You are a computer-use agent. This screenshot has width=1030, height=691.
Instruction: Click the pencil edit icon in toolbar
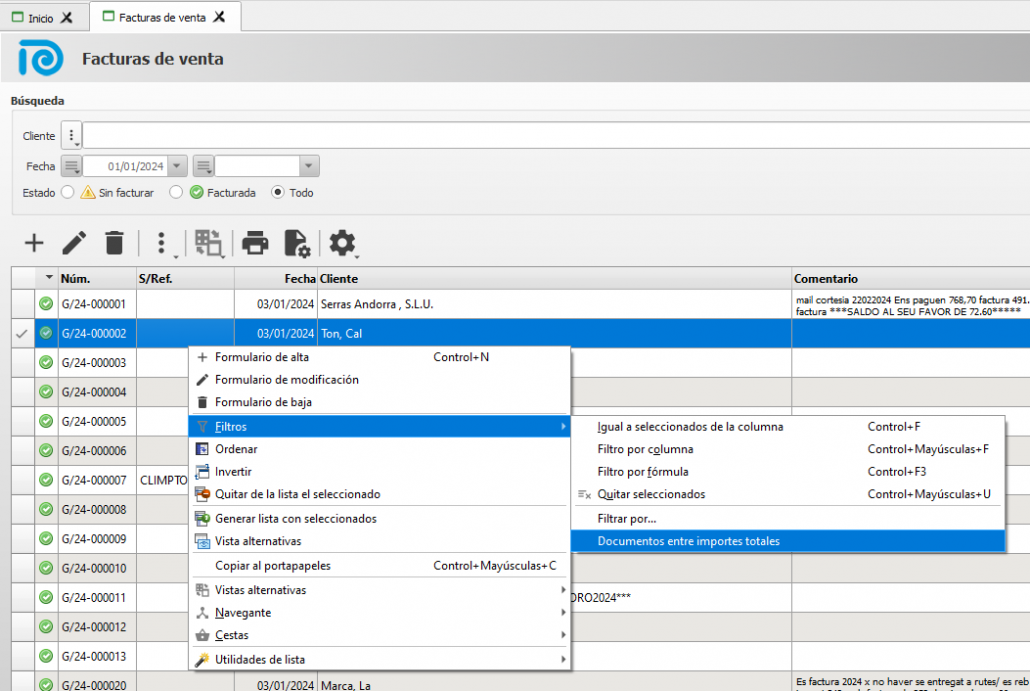pyautogui.click(x=74, y=242)
